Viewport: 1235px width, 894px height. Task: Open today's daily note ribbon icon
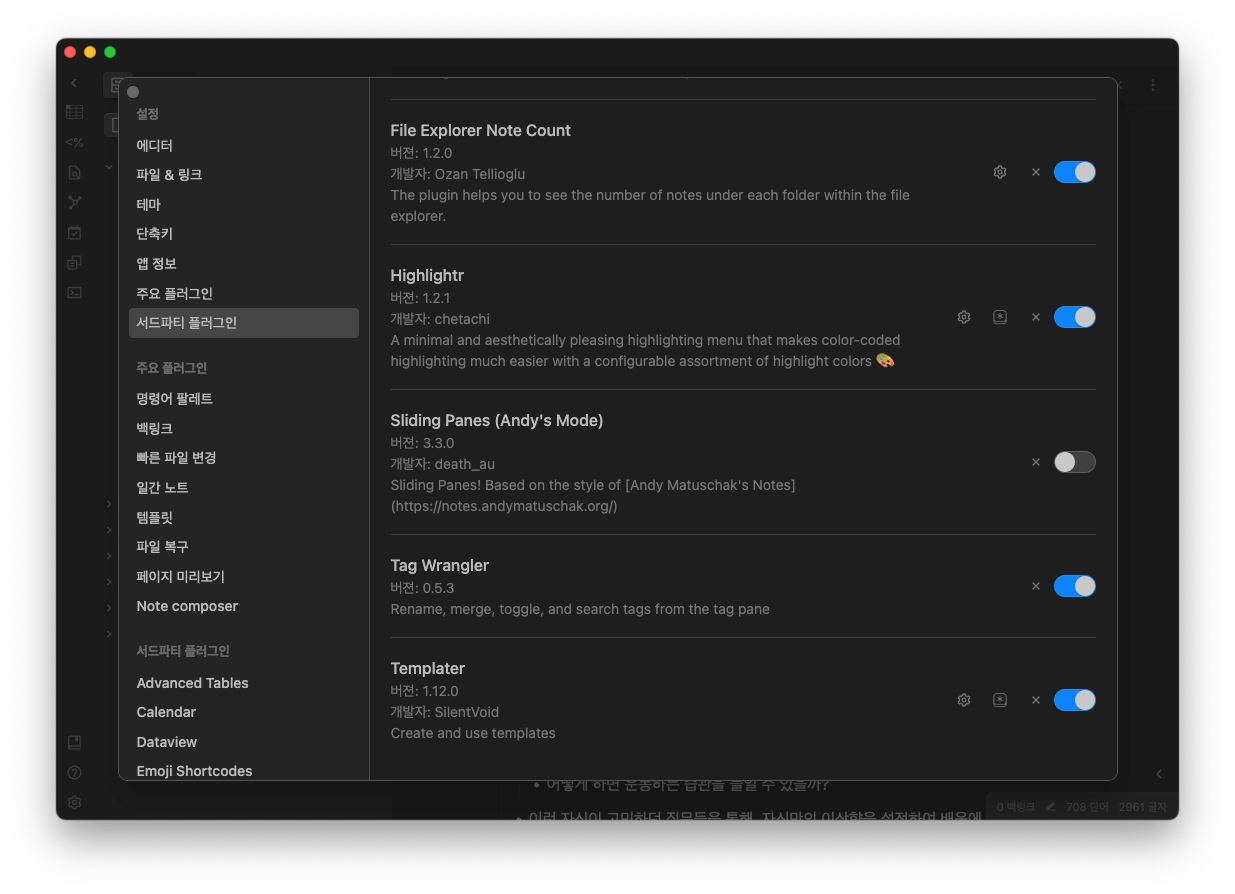74,232
